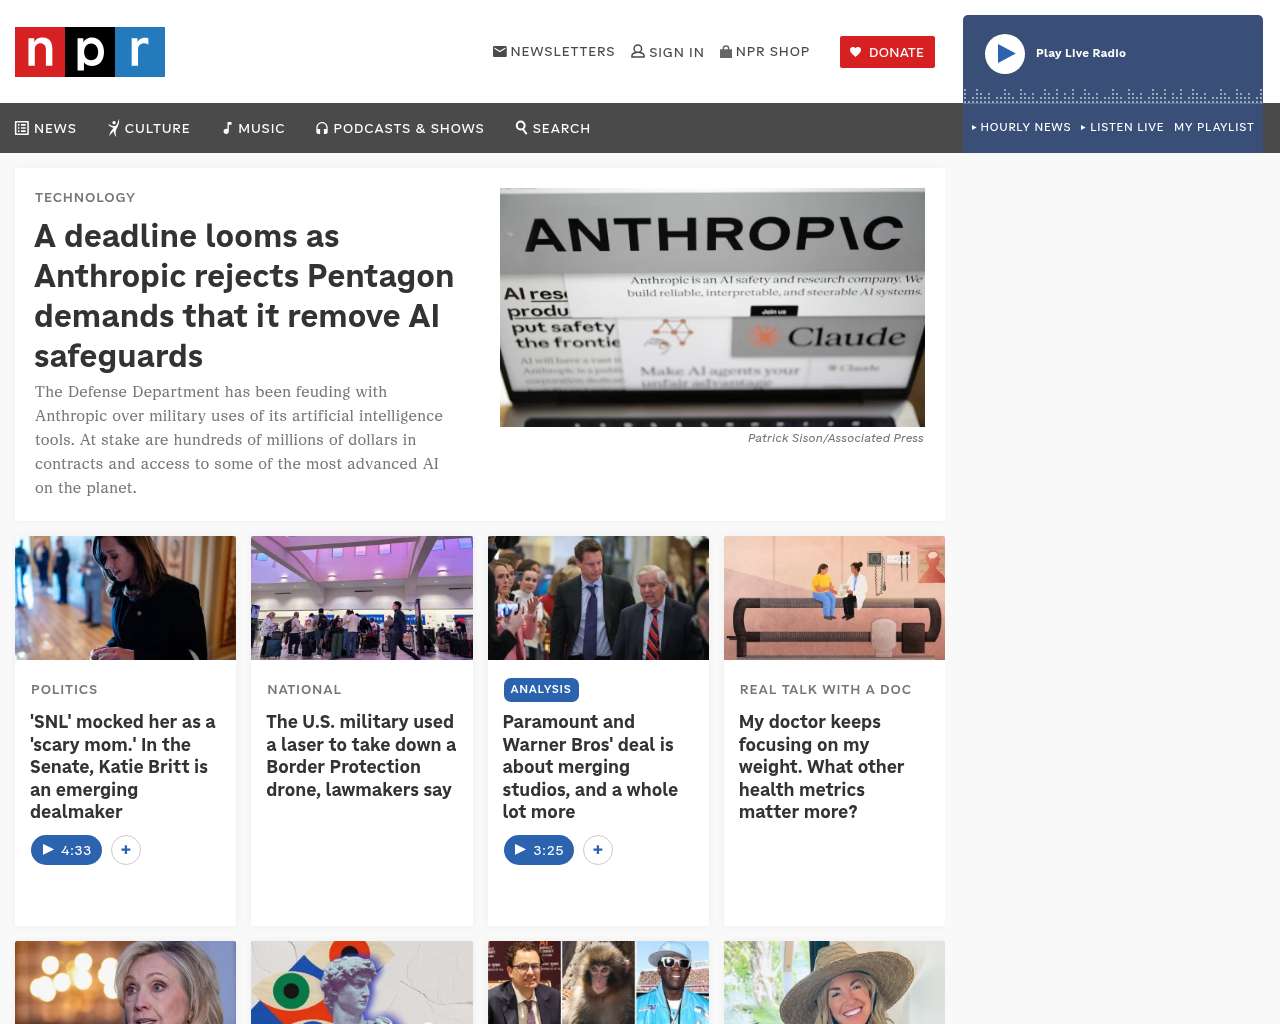Viewport: 1280px width, 1024px height.
Task: Click the Podcasts headphones icon
Action: [322, 128]
